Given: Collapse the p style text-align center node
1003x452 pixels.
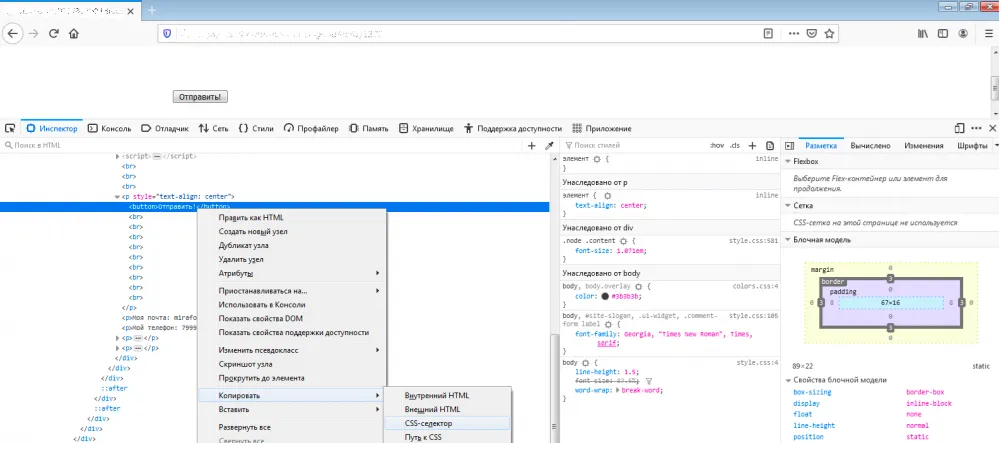Looking at the screenshot, I should (117, 197).
